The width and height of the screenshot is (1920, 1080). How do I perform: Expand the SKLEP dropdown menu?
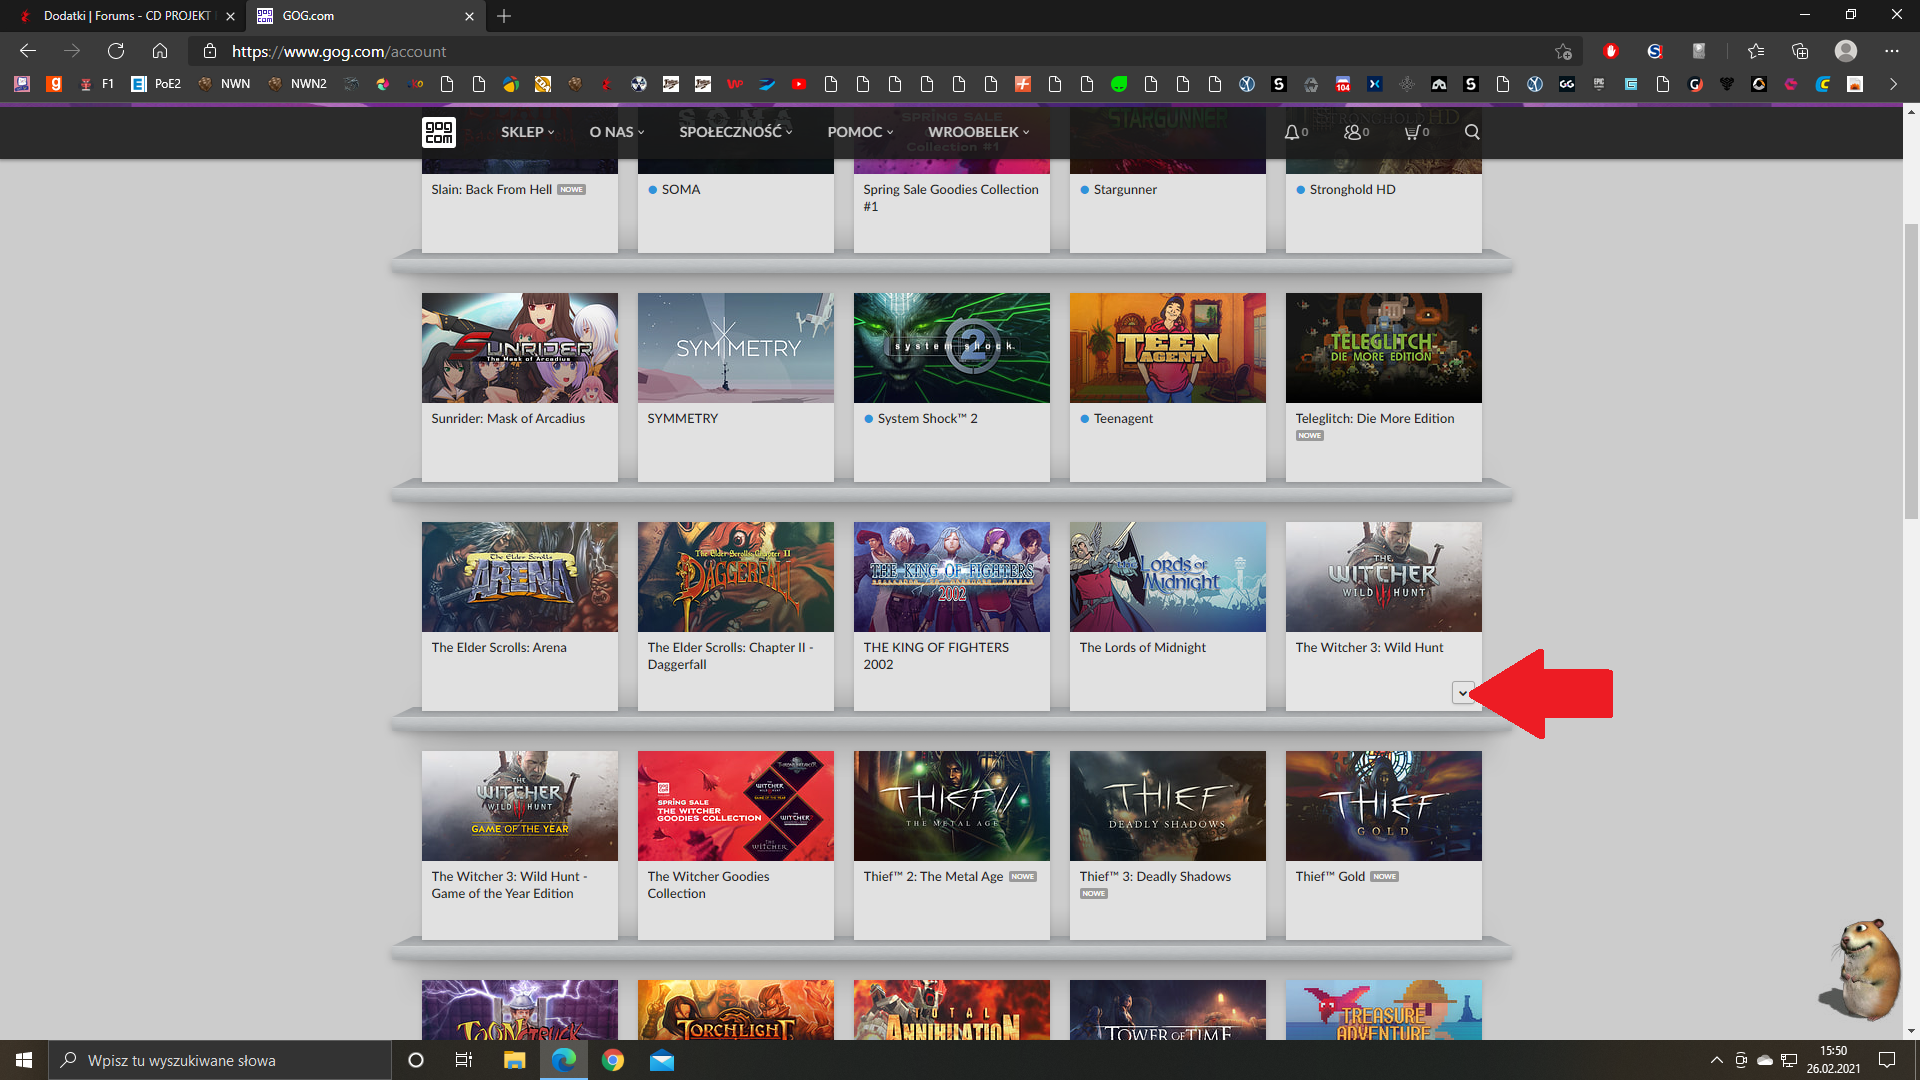pos(527,132)
